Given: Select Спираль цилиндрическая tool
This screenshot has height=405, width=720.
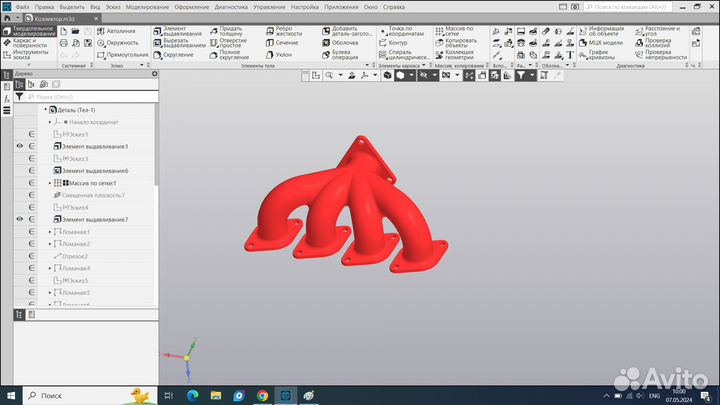Looking at the screenshot, I should [404, 55].
